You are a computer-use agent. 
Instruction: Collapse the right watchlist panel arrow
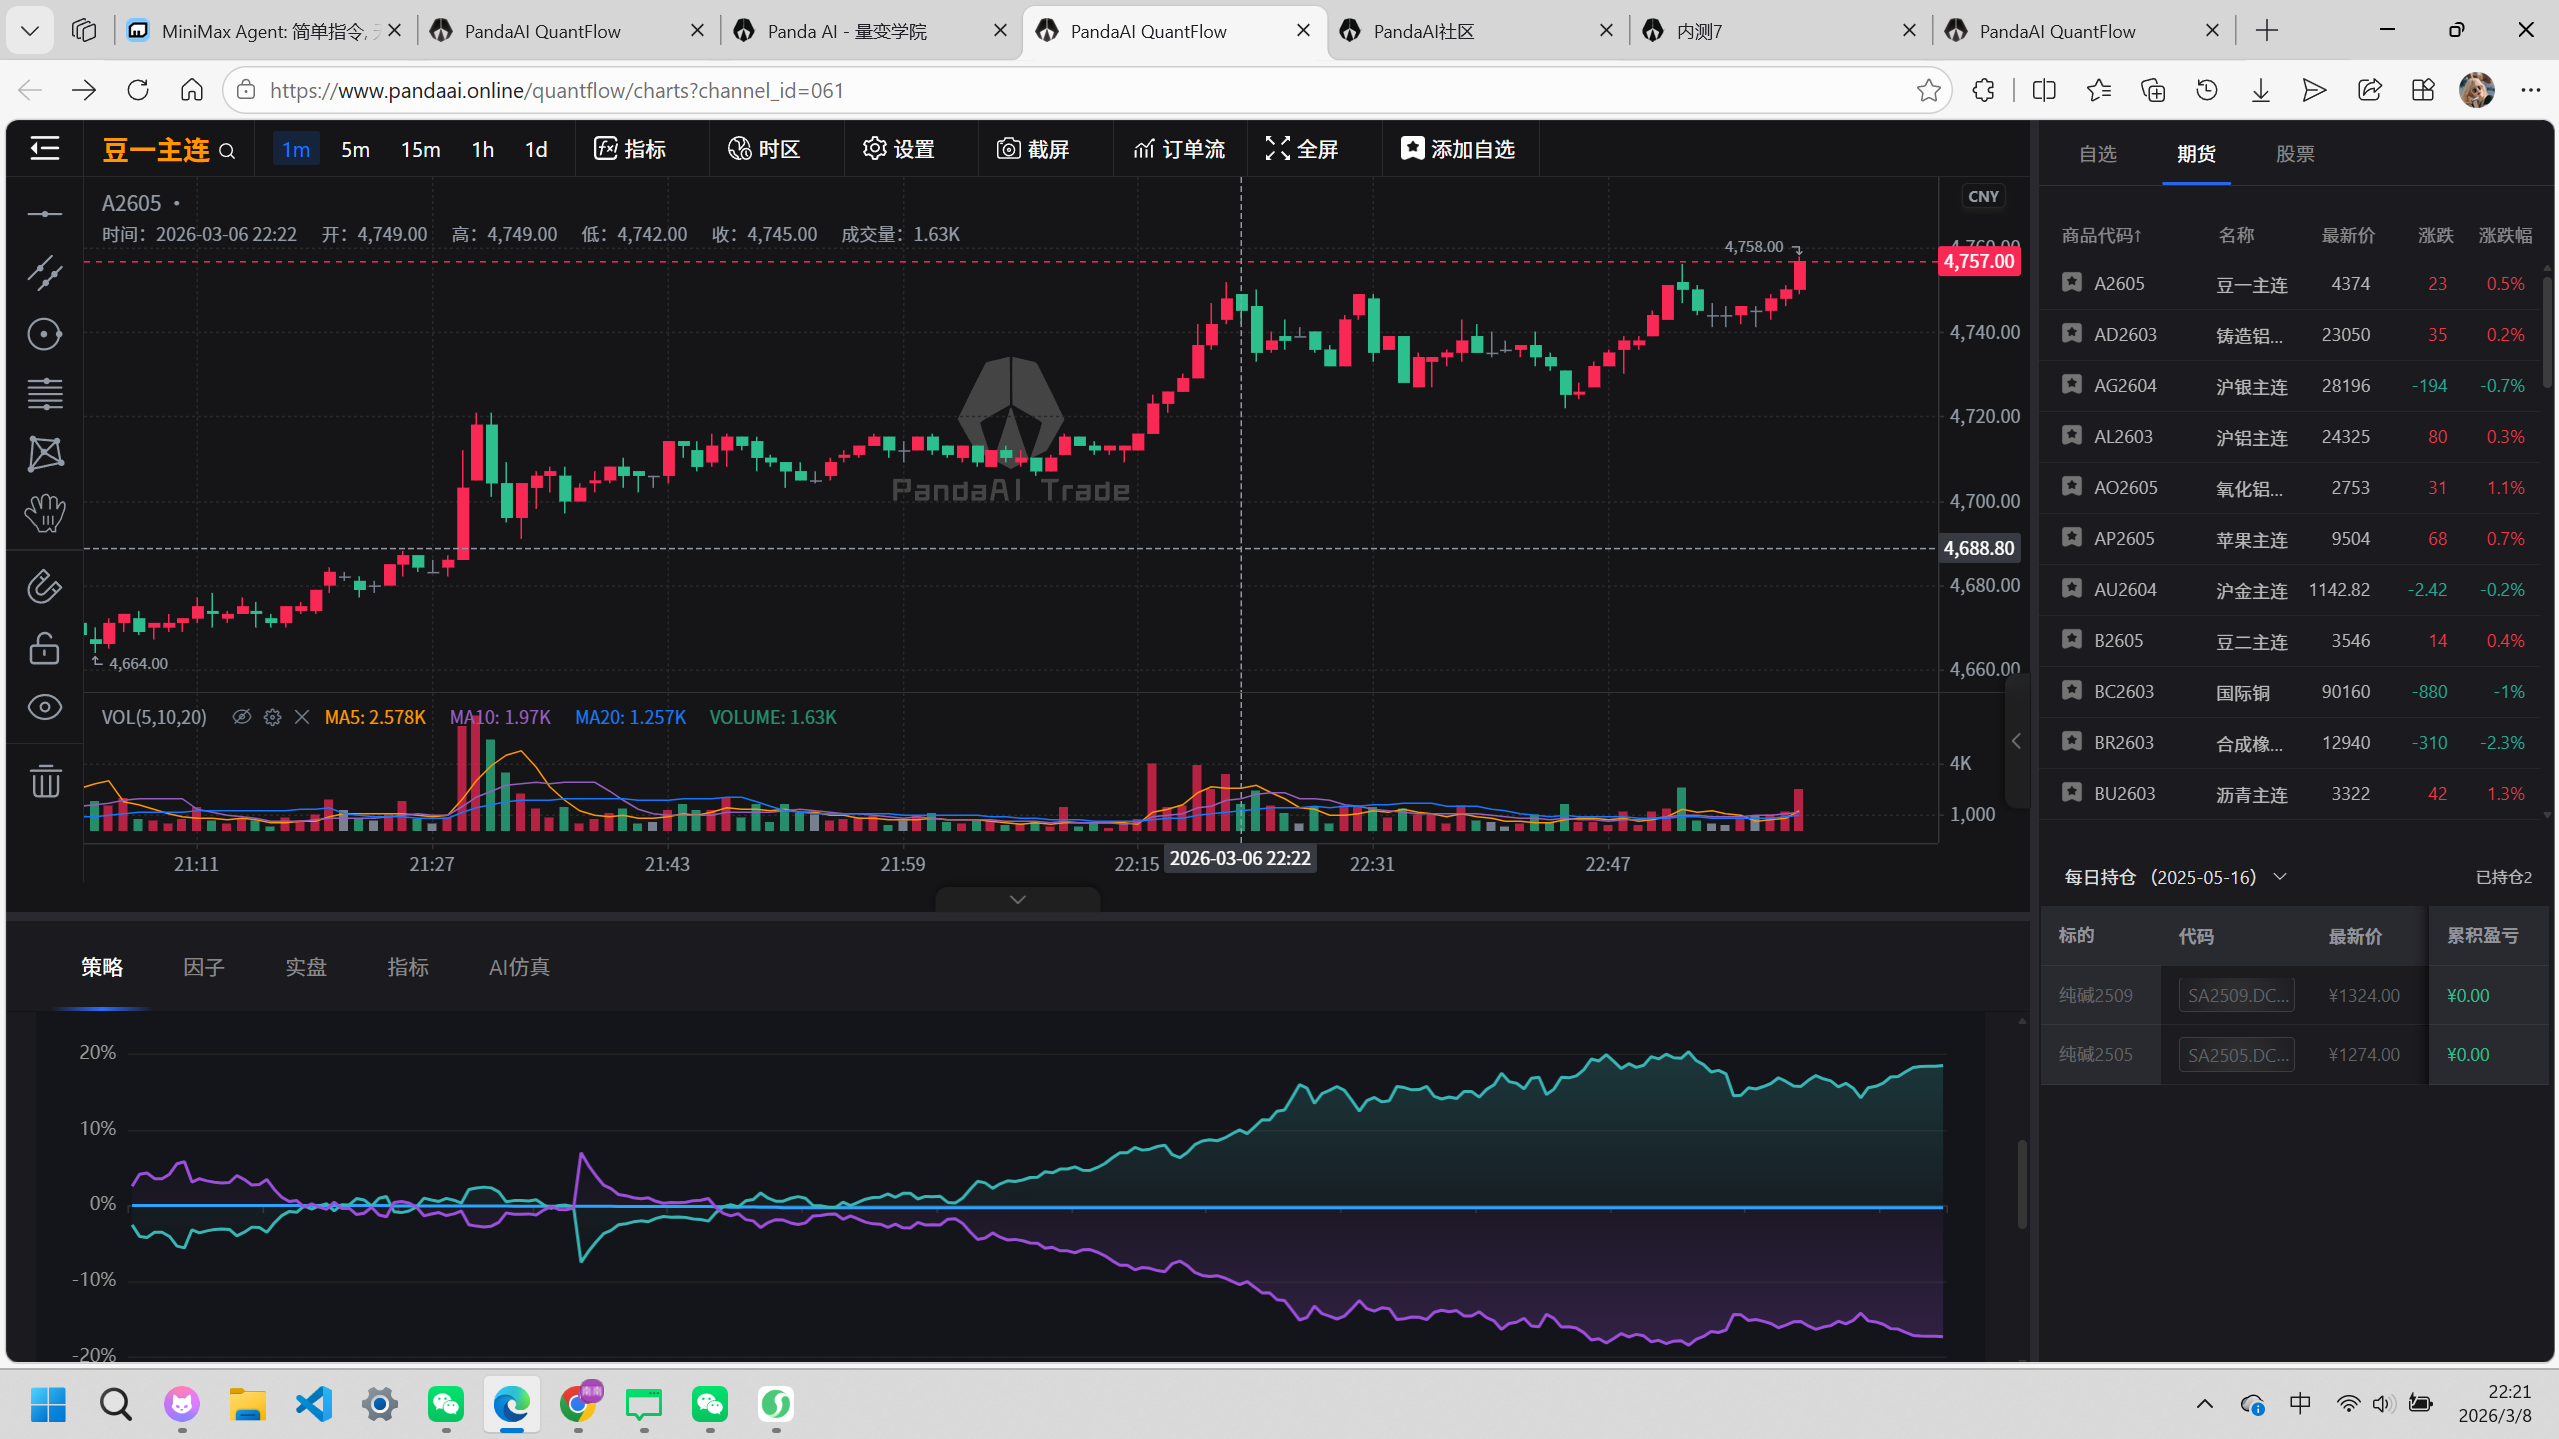[2016, 741]
